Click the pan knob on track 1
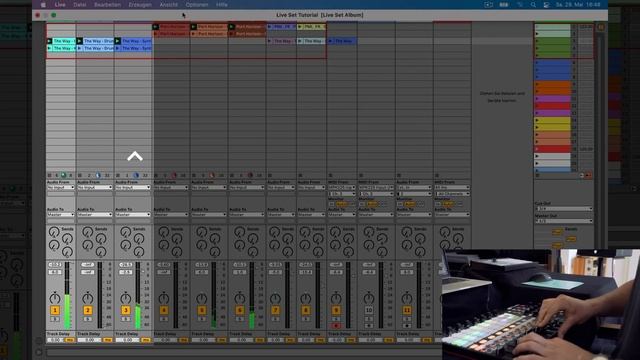Viewport: 640px width, 360px height. tap(55, 298)
